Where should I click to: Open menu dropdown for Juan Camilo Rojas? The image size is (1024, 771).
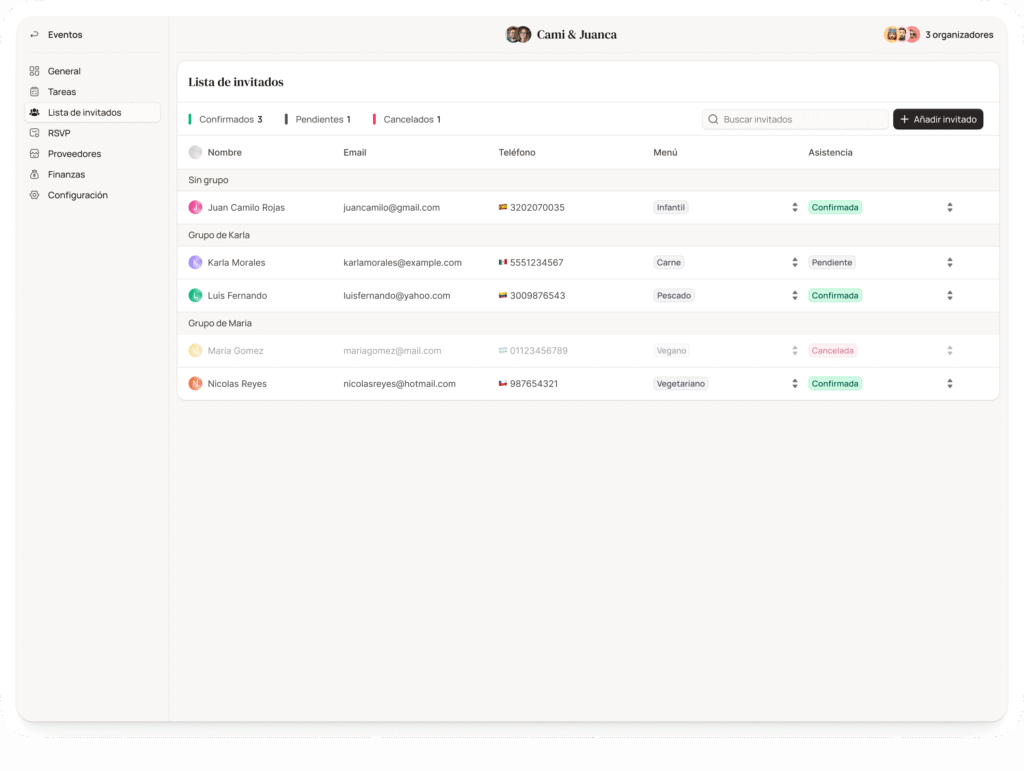click(795, 208)
